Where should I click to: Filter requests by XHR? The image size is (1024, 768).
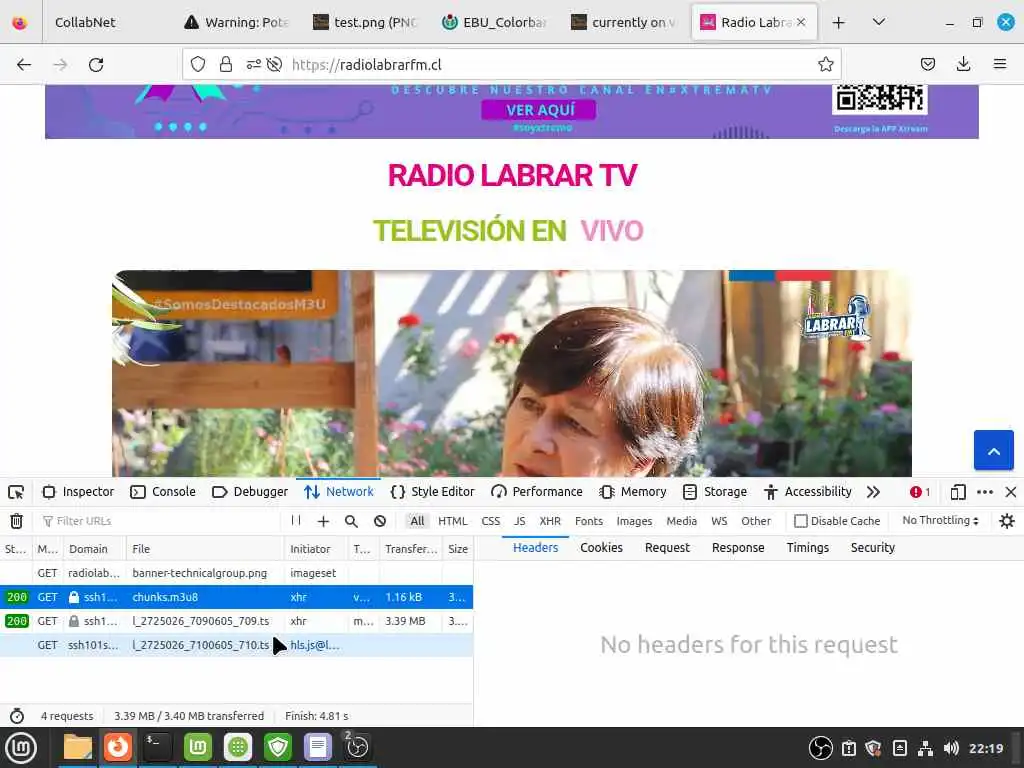[x=550, y=521]
